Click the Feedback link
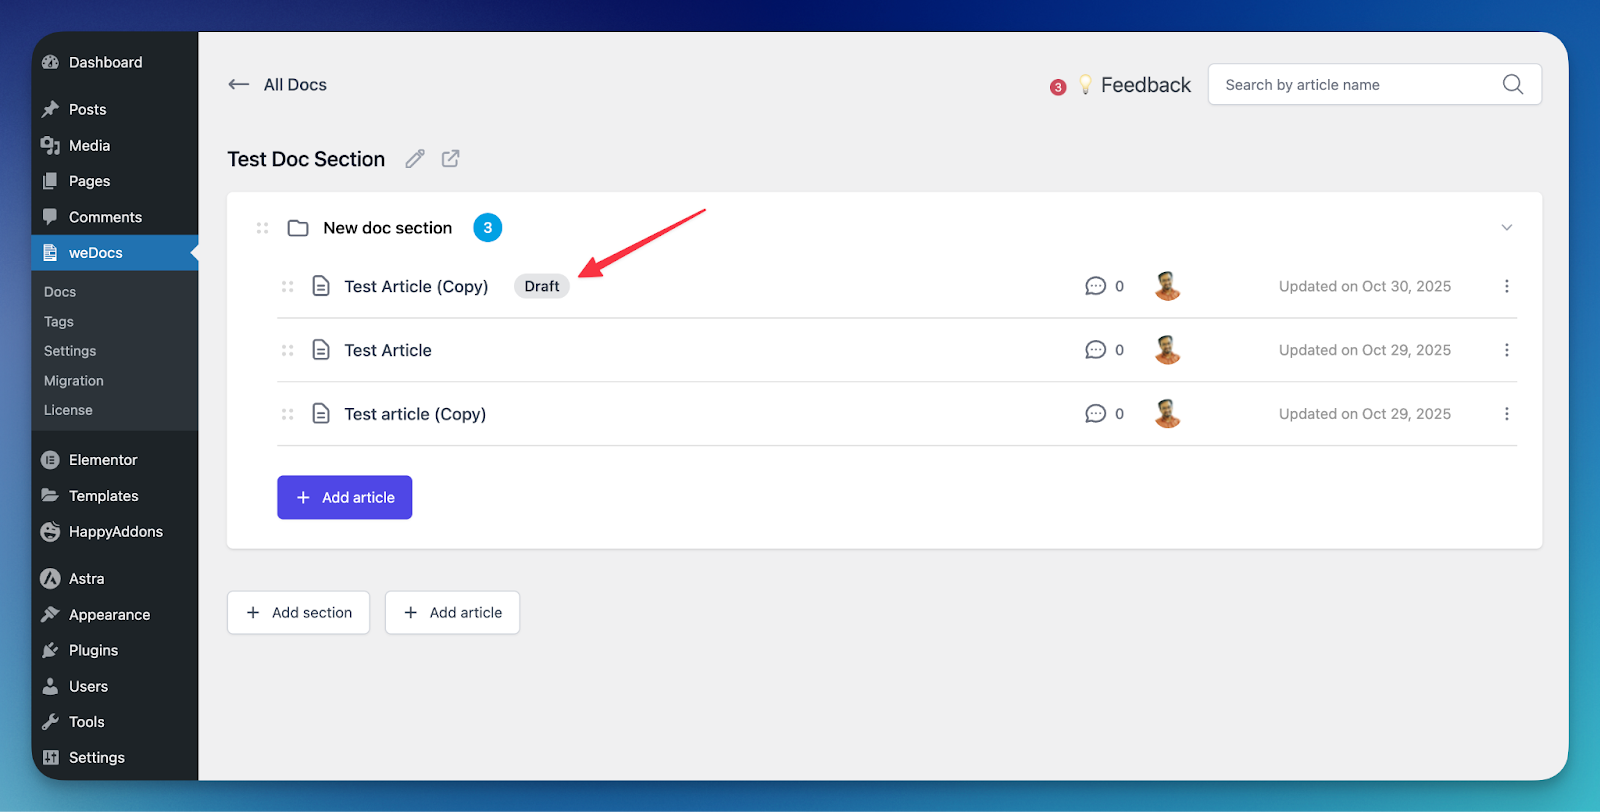 coord(1145,85)
